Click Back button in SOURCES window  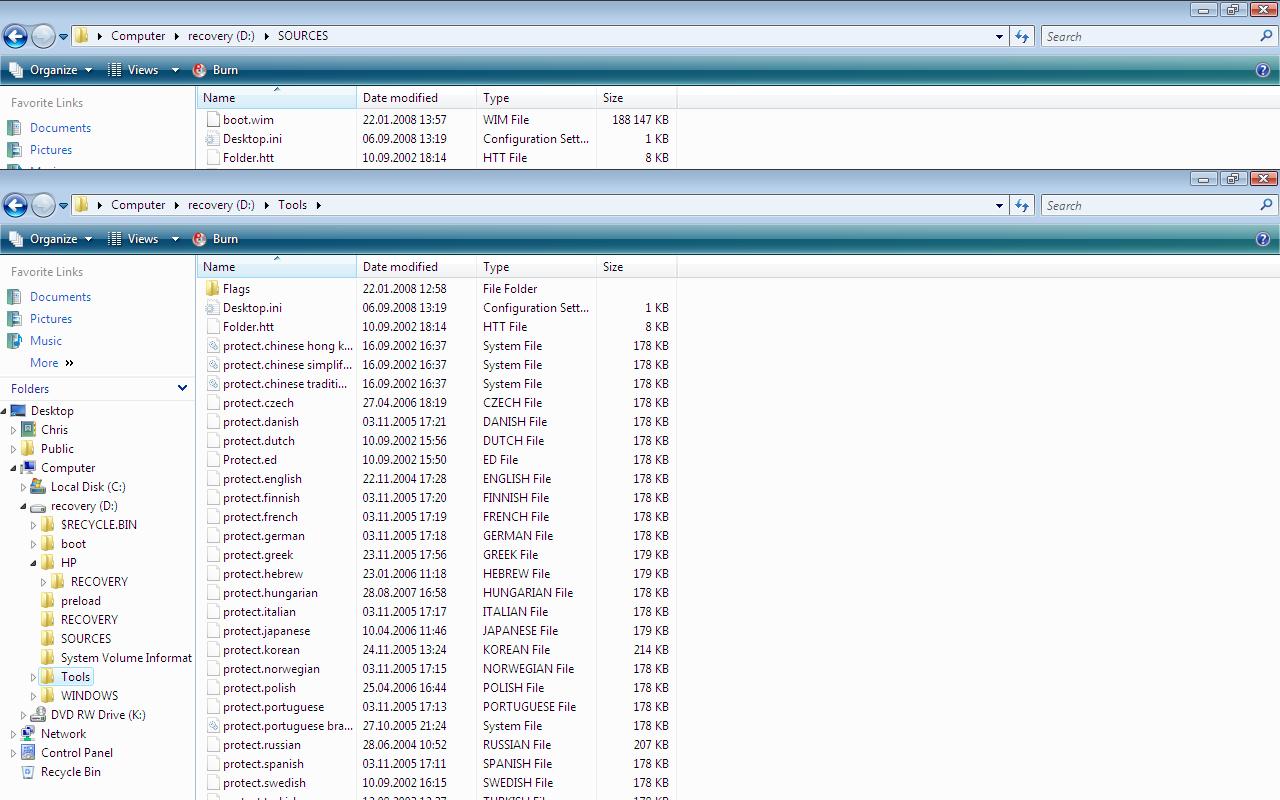point(15,37)
